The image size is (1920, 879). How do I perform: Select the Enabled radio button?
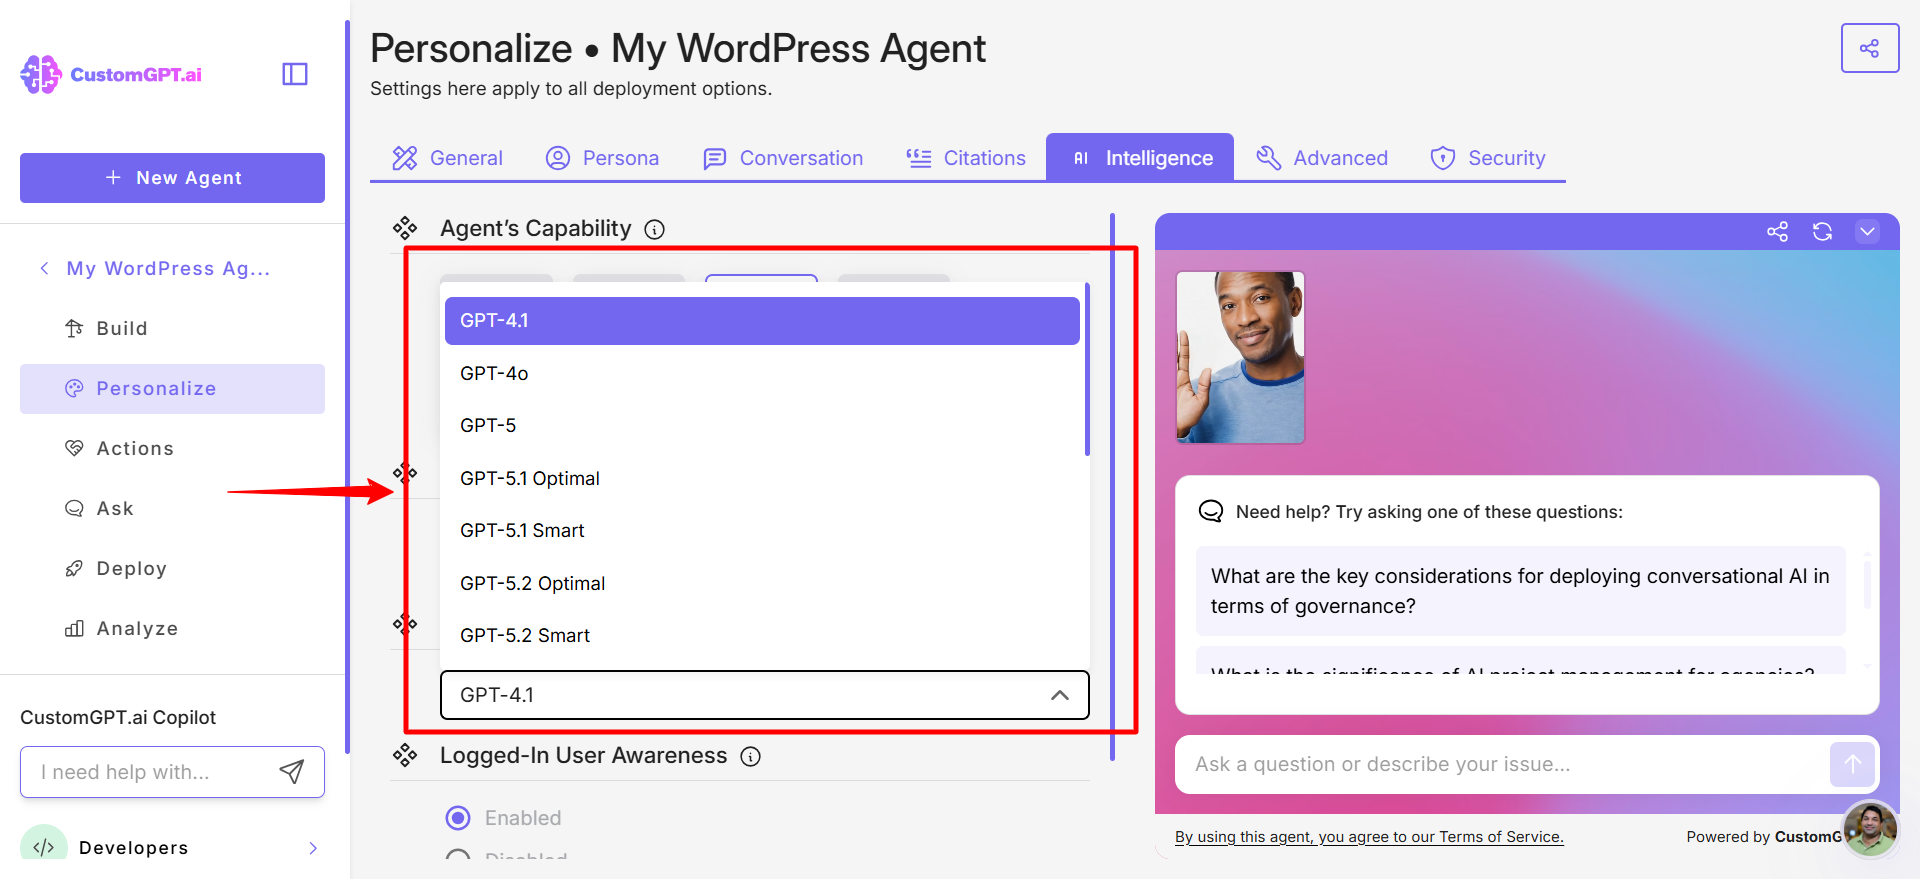click(x=458, y=818)
